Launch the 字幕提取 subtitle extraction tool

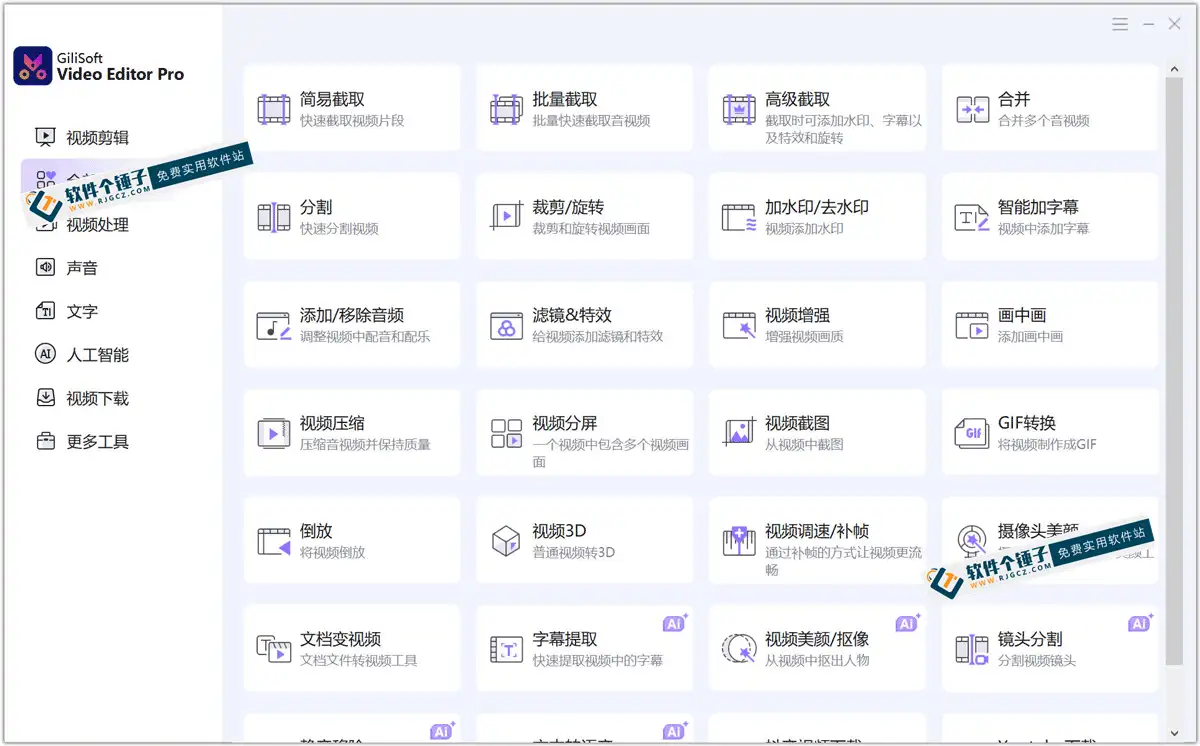tap(584, 648)
